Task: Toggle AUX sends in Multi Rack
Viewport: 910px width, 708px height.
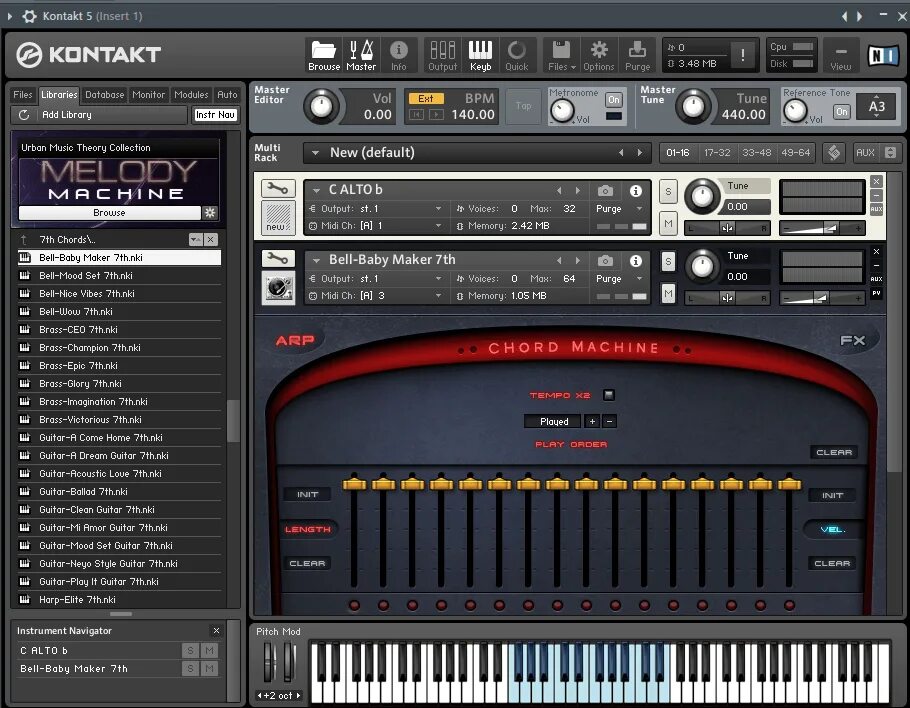Action: (865, 153)
